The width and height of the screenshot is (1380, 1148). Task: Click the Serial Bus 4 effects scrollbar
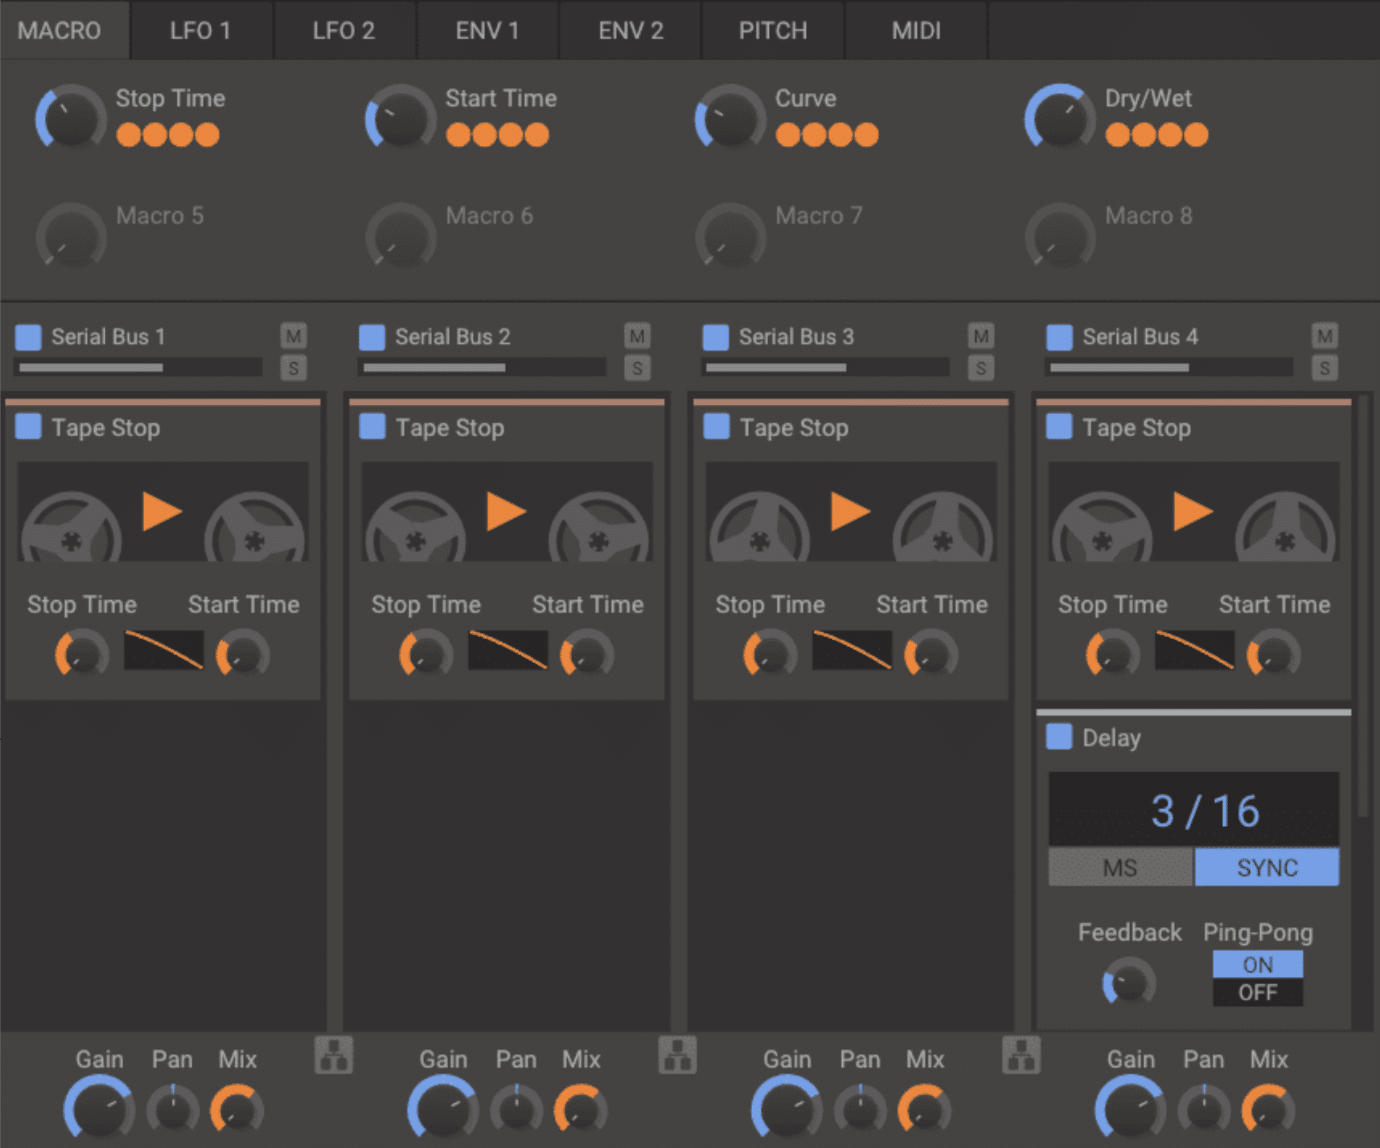1362,607
